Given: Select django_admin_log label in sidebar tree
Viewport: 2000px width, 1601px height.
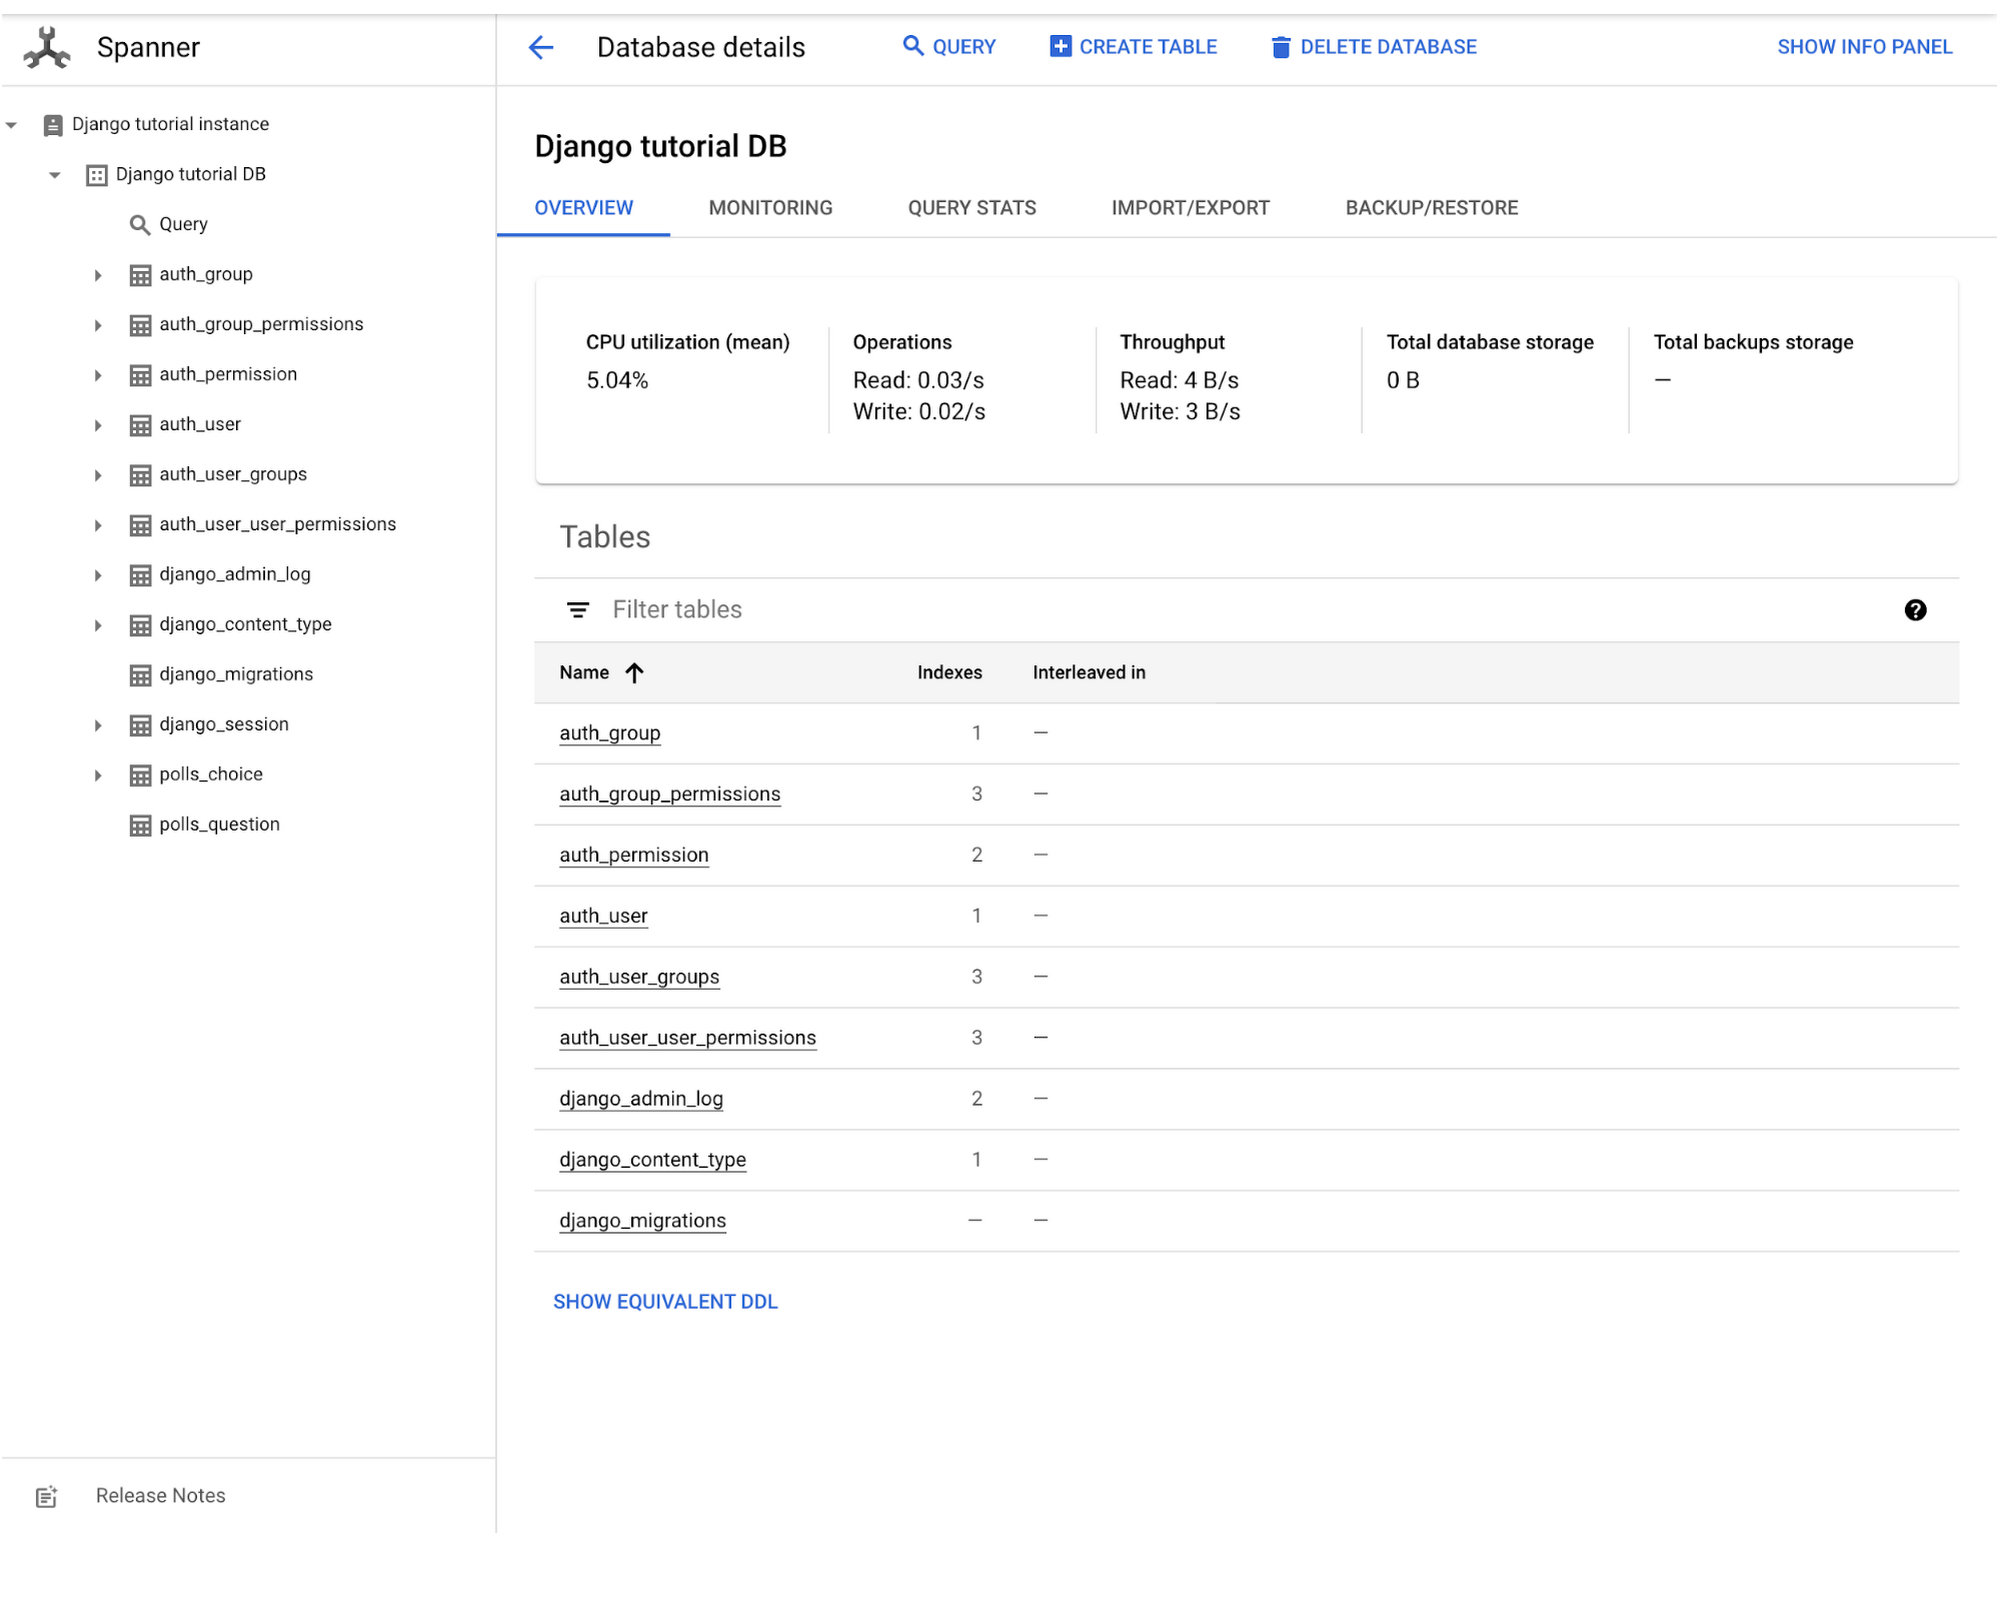Looking at the screenshot, I should coord(235,575).
